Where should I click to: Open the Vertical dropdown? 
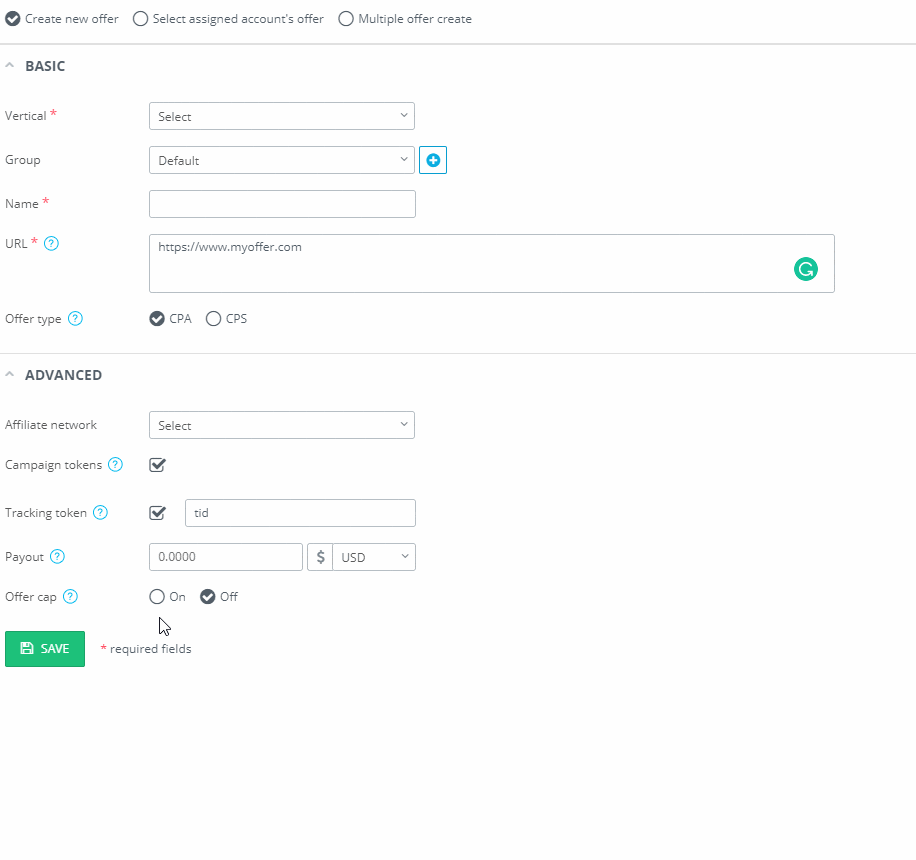[x=282, y=116]
